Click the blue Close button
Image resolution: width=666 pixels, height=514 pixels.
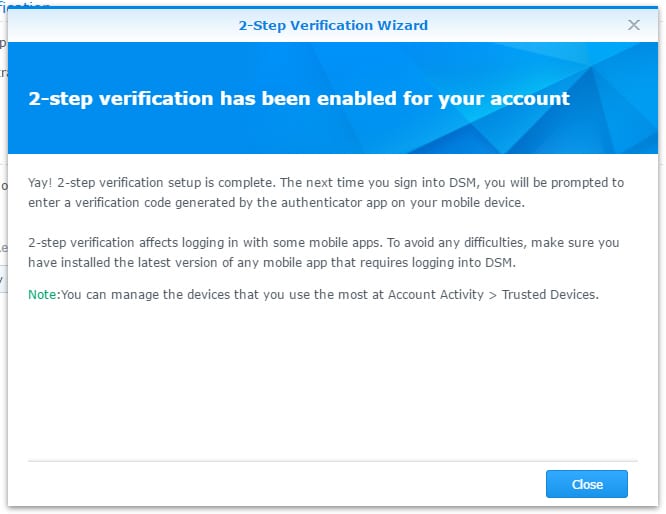587,484
